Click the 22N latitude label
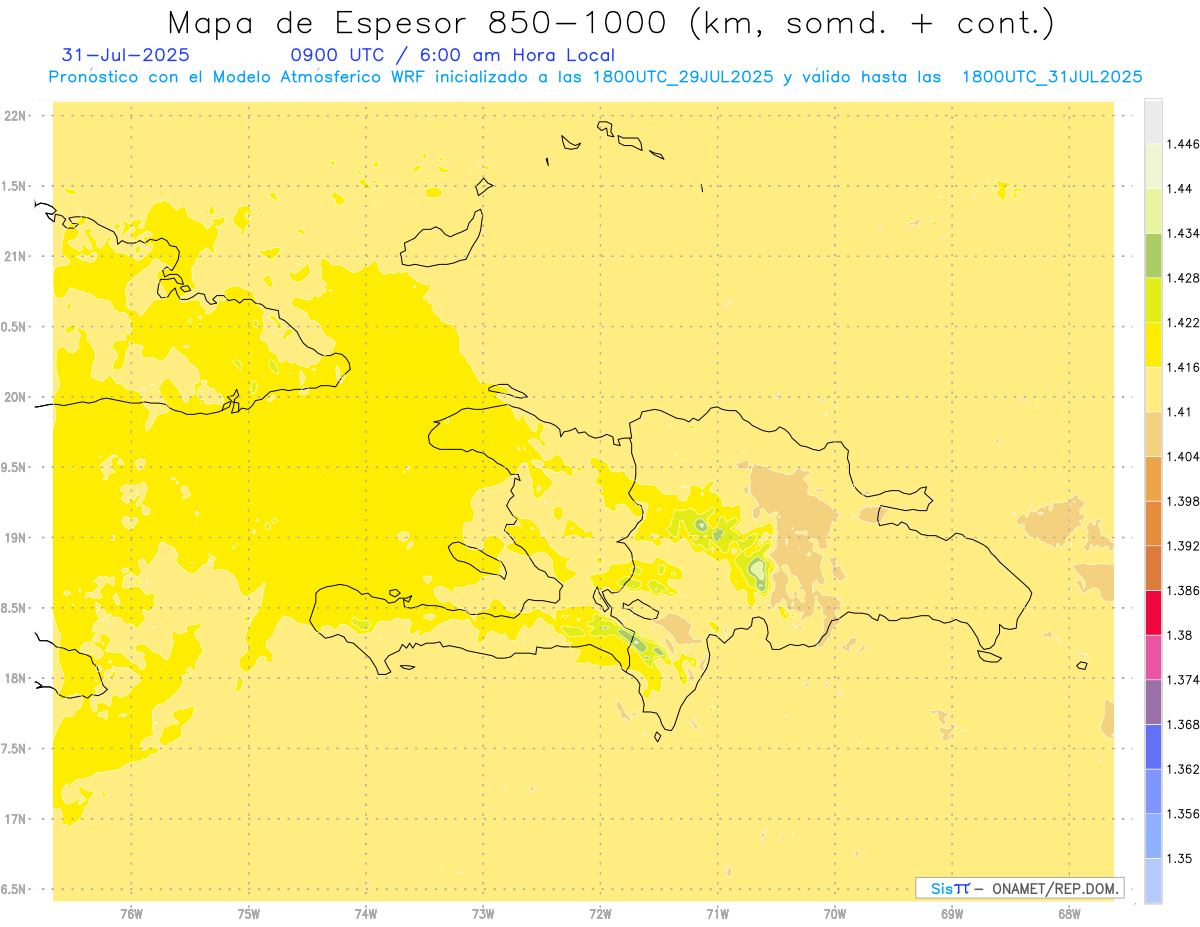1200x927 pixels. coord(15,116)
